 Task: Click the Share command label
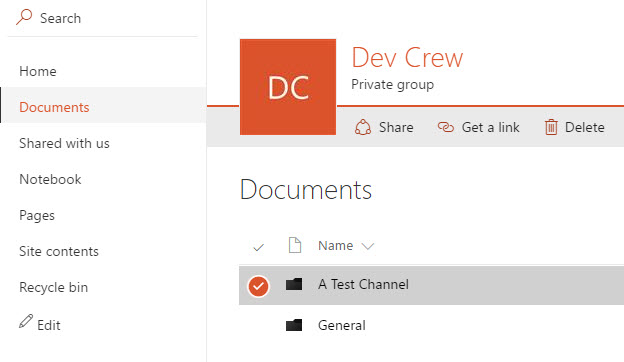[396, 127]
